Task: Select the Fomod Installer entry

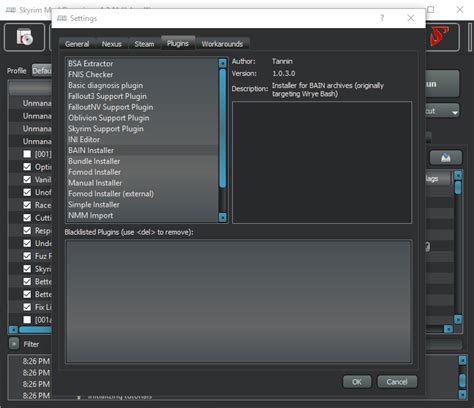Action: coord(143,172)
